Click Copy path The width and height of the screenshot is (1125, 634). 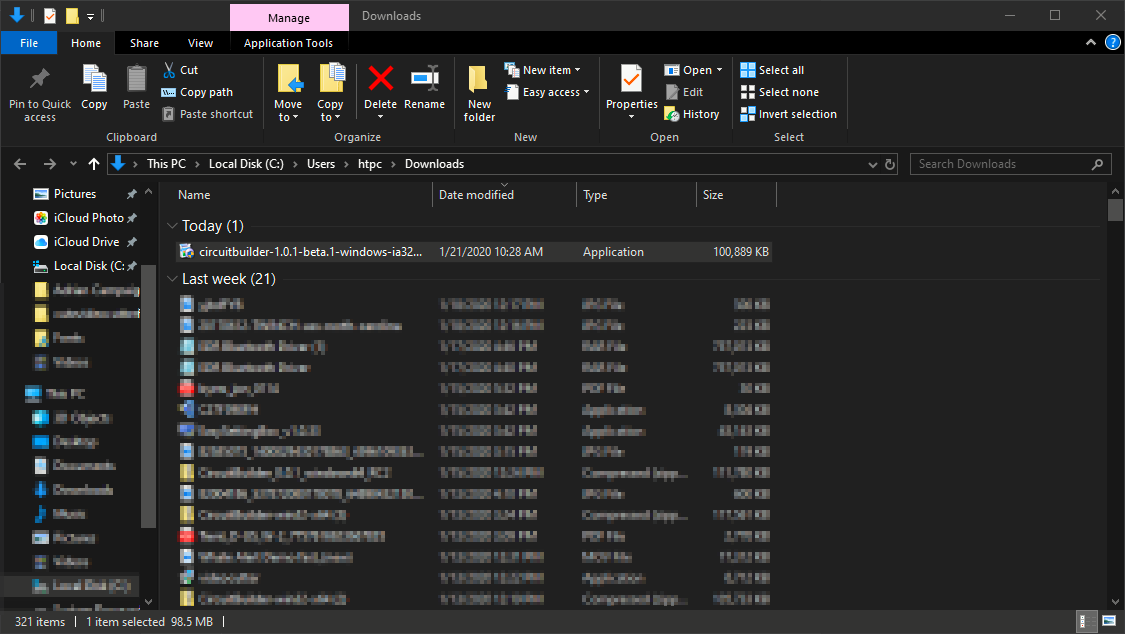pyautogui.click(x=197, y=92)
